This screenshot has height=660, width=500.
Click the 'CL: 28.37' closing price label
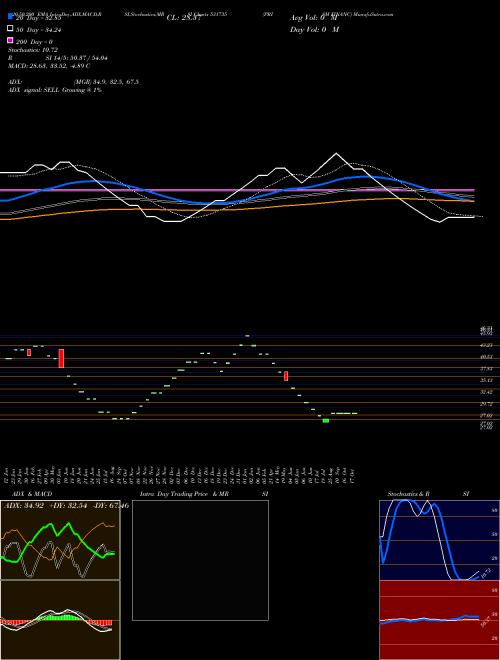tap(184, 18)
